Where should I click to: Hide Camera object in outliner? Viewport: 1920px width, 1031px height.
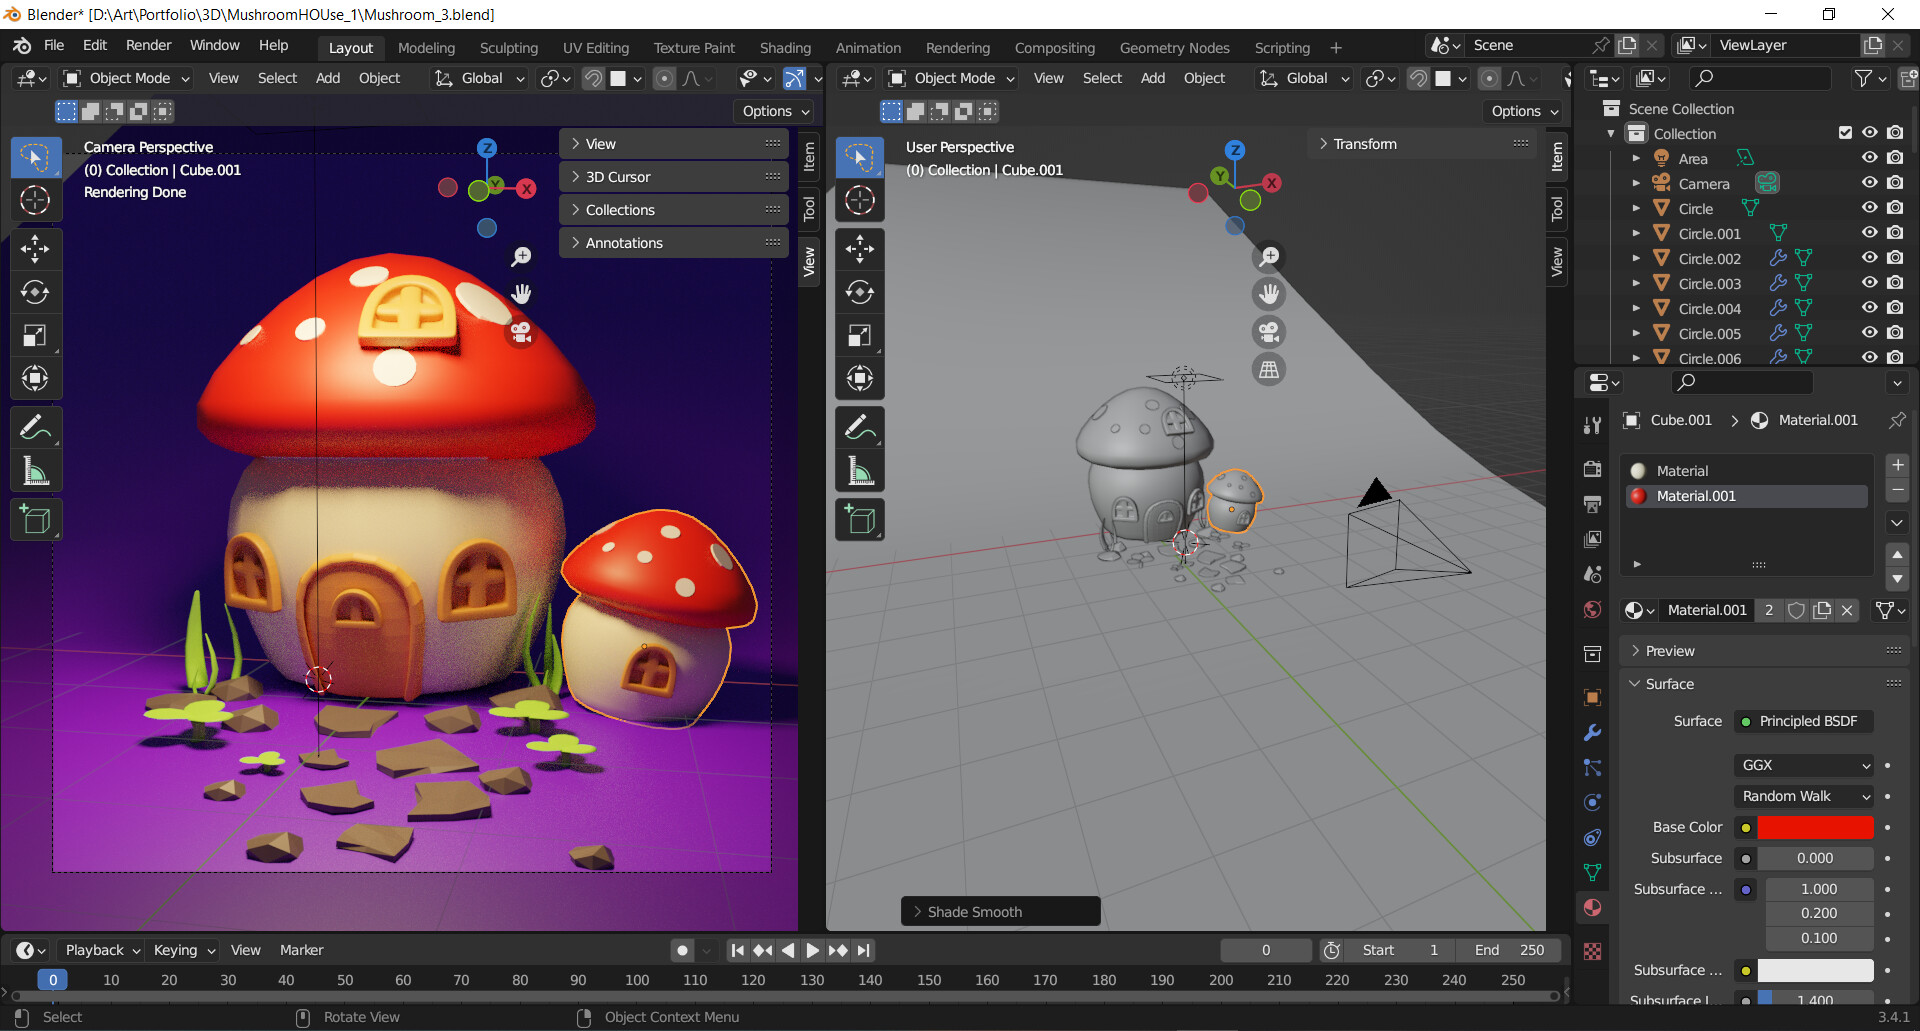click(x=1869, y=183)
